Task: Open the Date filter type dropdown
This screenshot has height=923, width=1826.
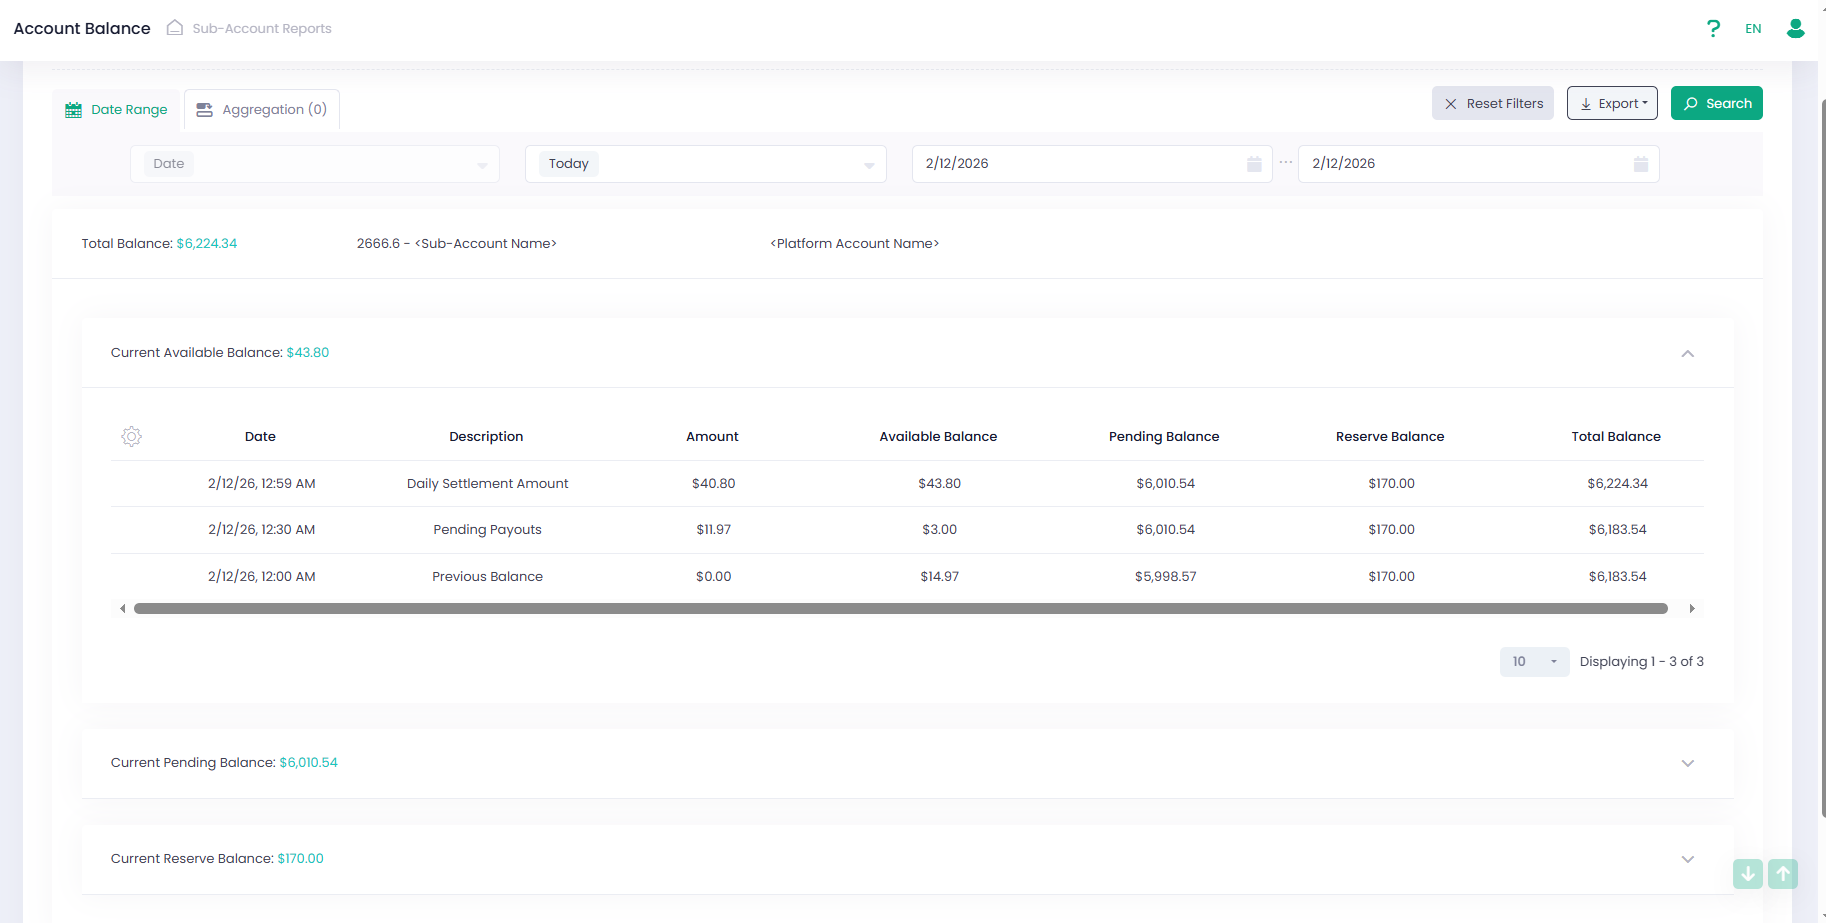Action: click(314, 164)
